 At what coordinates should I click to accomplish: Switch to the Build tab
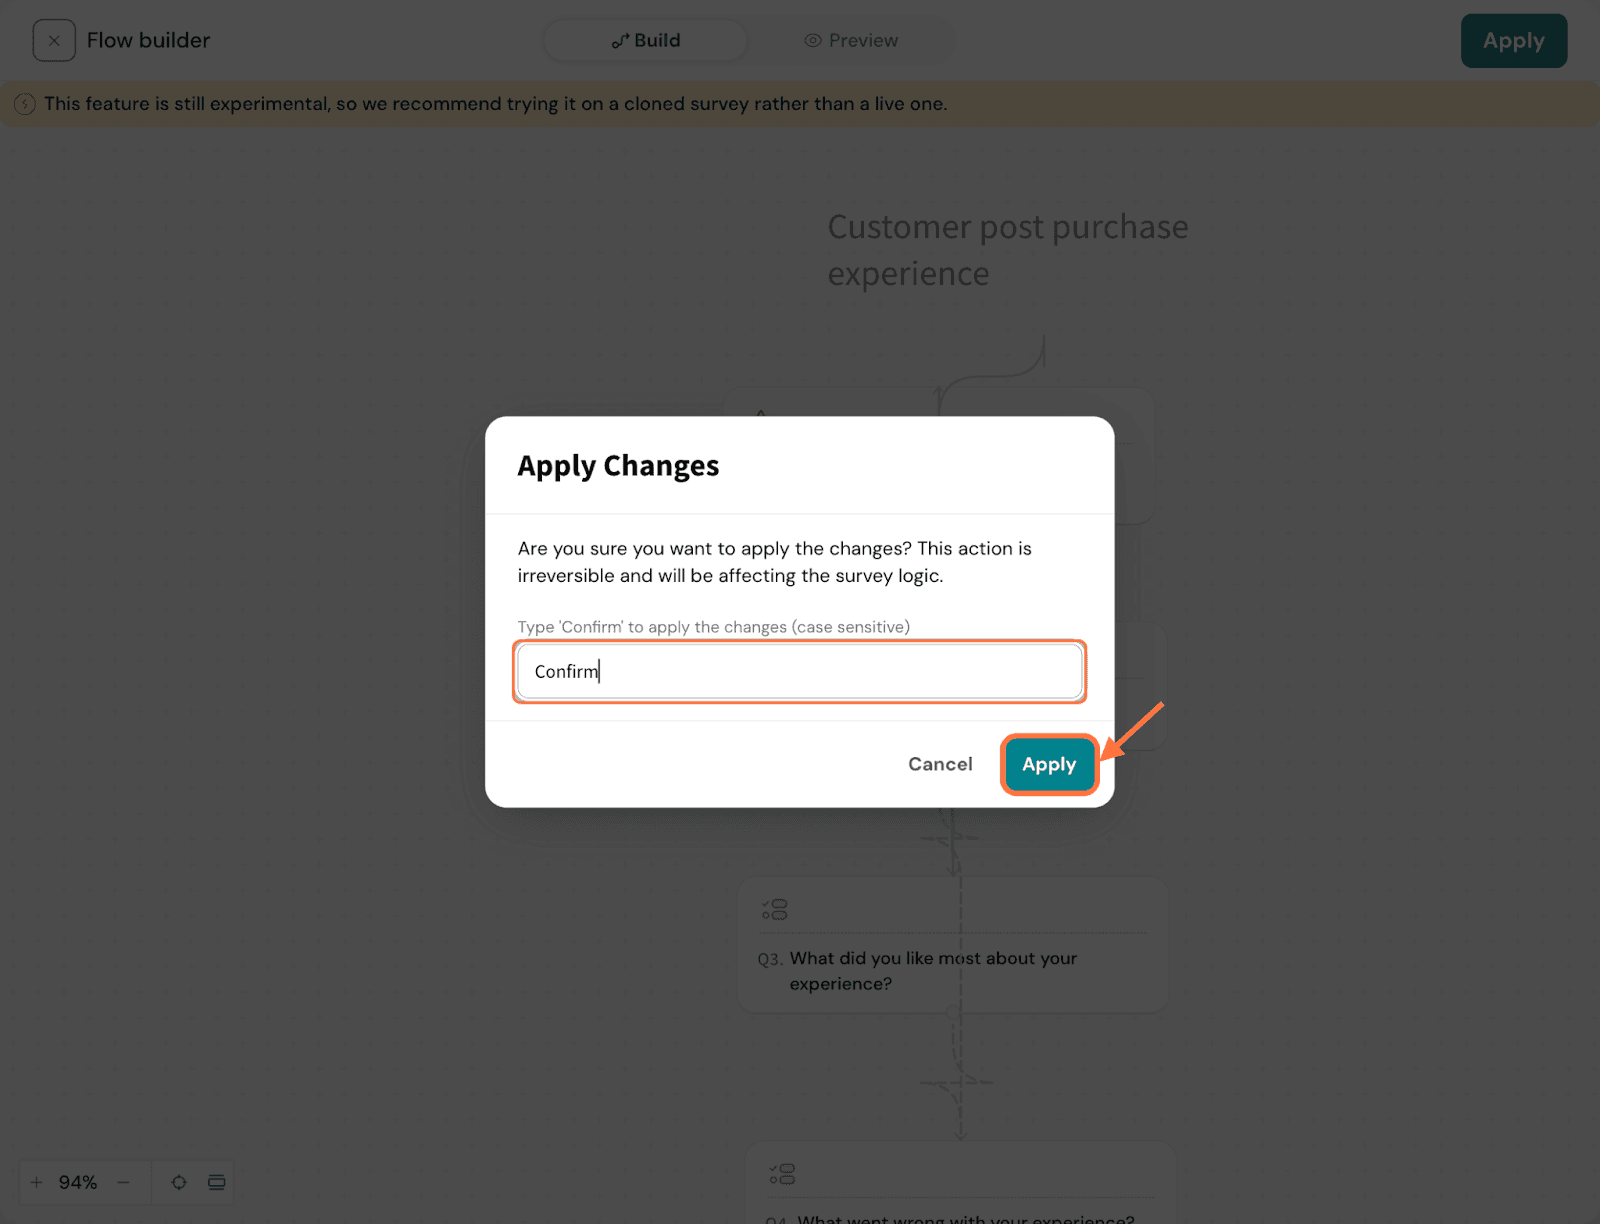[x=646, y=41]
